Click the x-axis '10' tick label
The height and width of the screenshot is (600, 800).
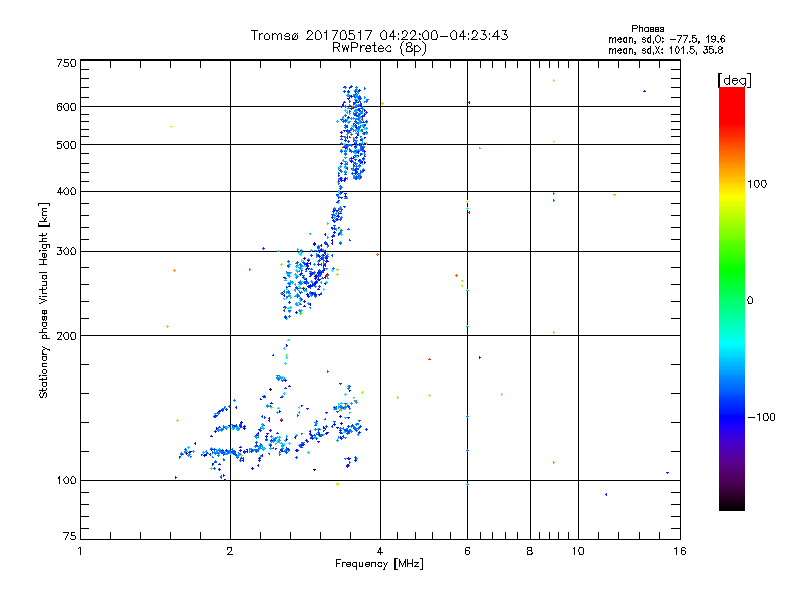pos(578,551)
